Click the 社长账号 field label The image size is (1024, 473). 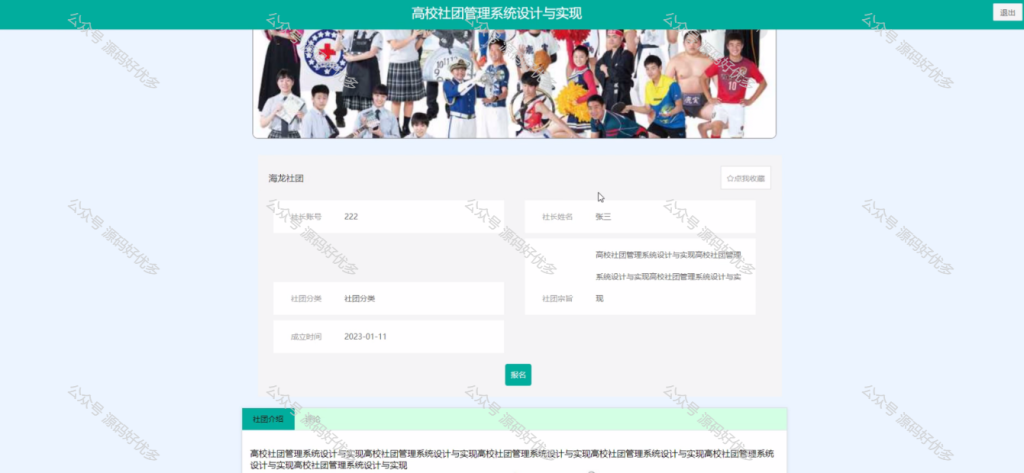click(x=306, y=217)
